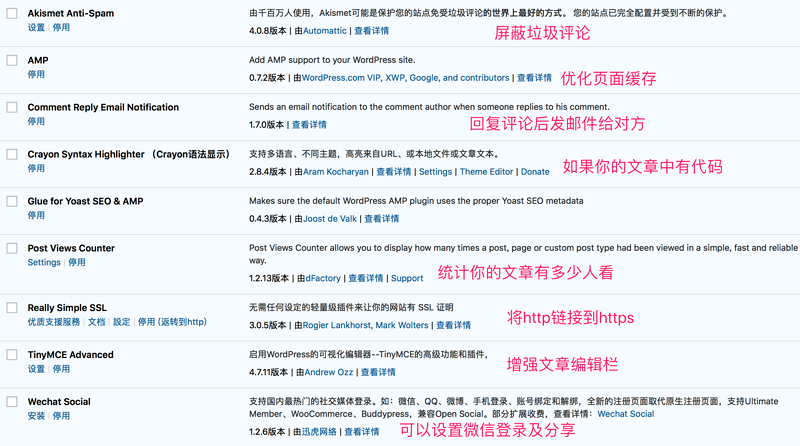The height and width of the screenshot is (446, 800).
Task: View details for Post Views Counter
Action: (x=366, y=279)
